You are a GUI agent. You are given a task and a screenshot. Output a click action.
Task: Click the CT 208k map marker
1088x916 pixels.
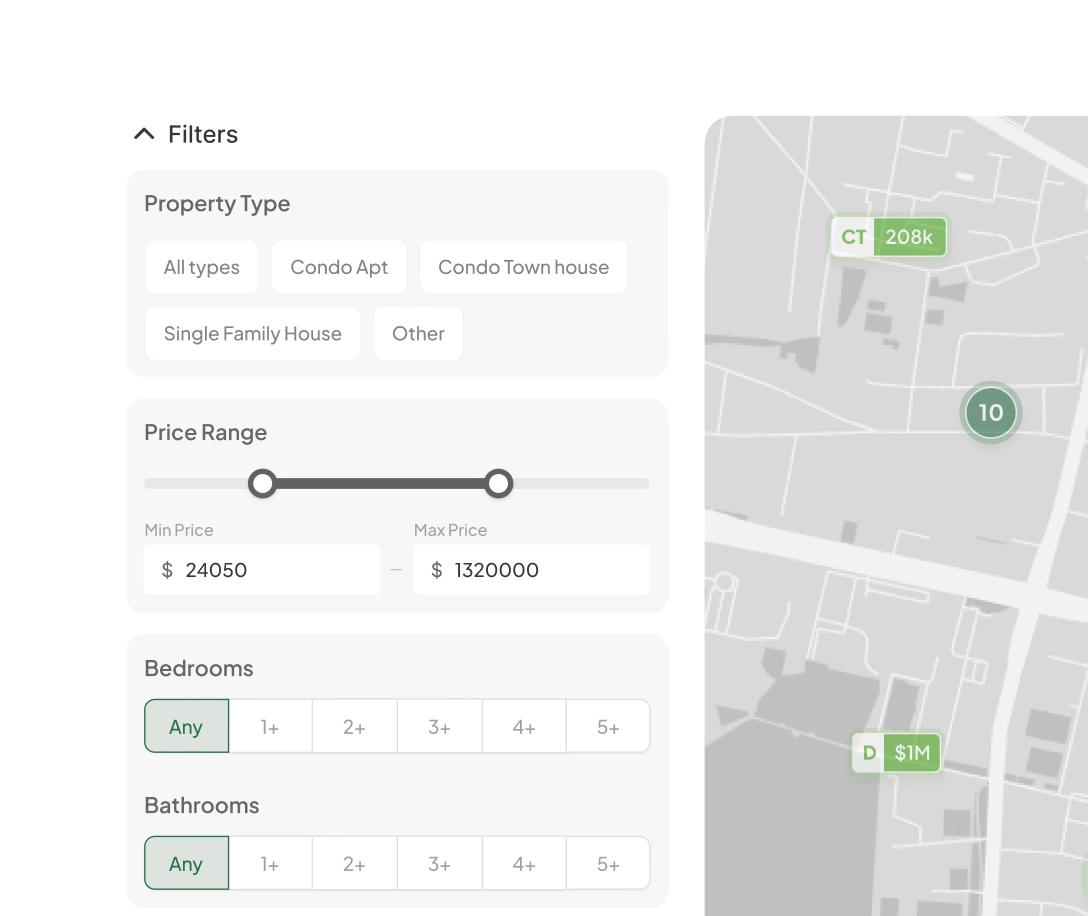pyautogui.click(x=889, y=237)
